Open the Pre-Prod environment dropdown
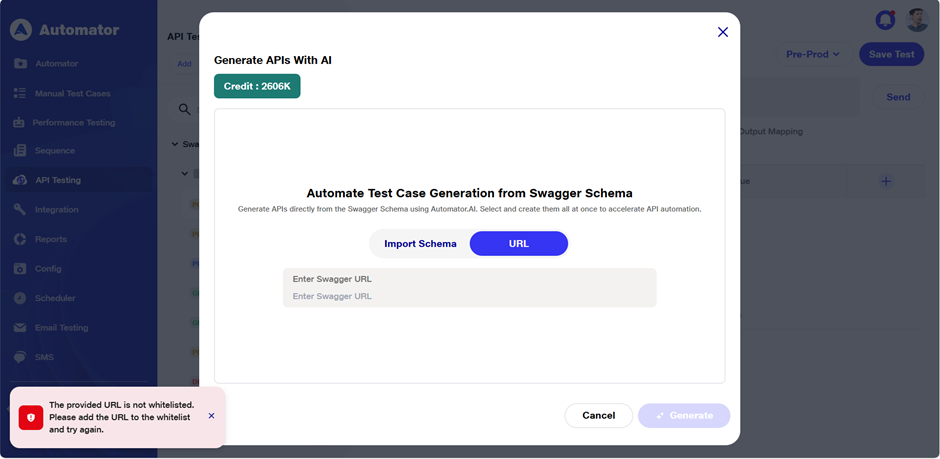940x459 pixels. click(x=812, y=54)
